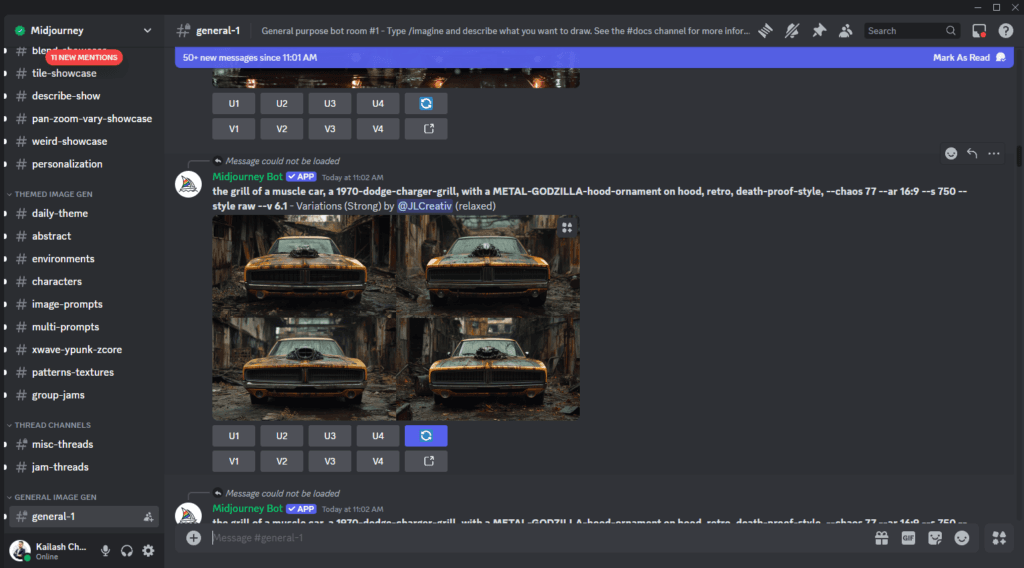Click U1 under the orange muscle car grid
The width and height of the screenshot is (1024, 568).
pyautogui.click(x=234, y=436)
